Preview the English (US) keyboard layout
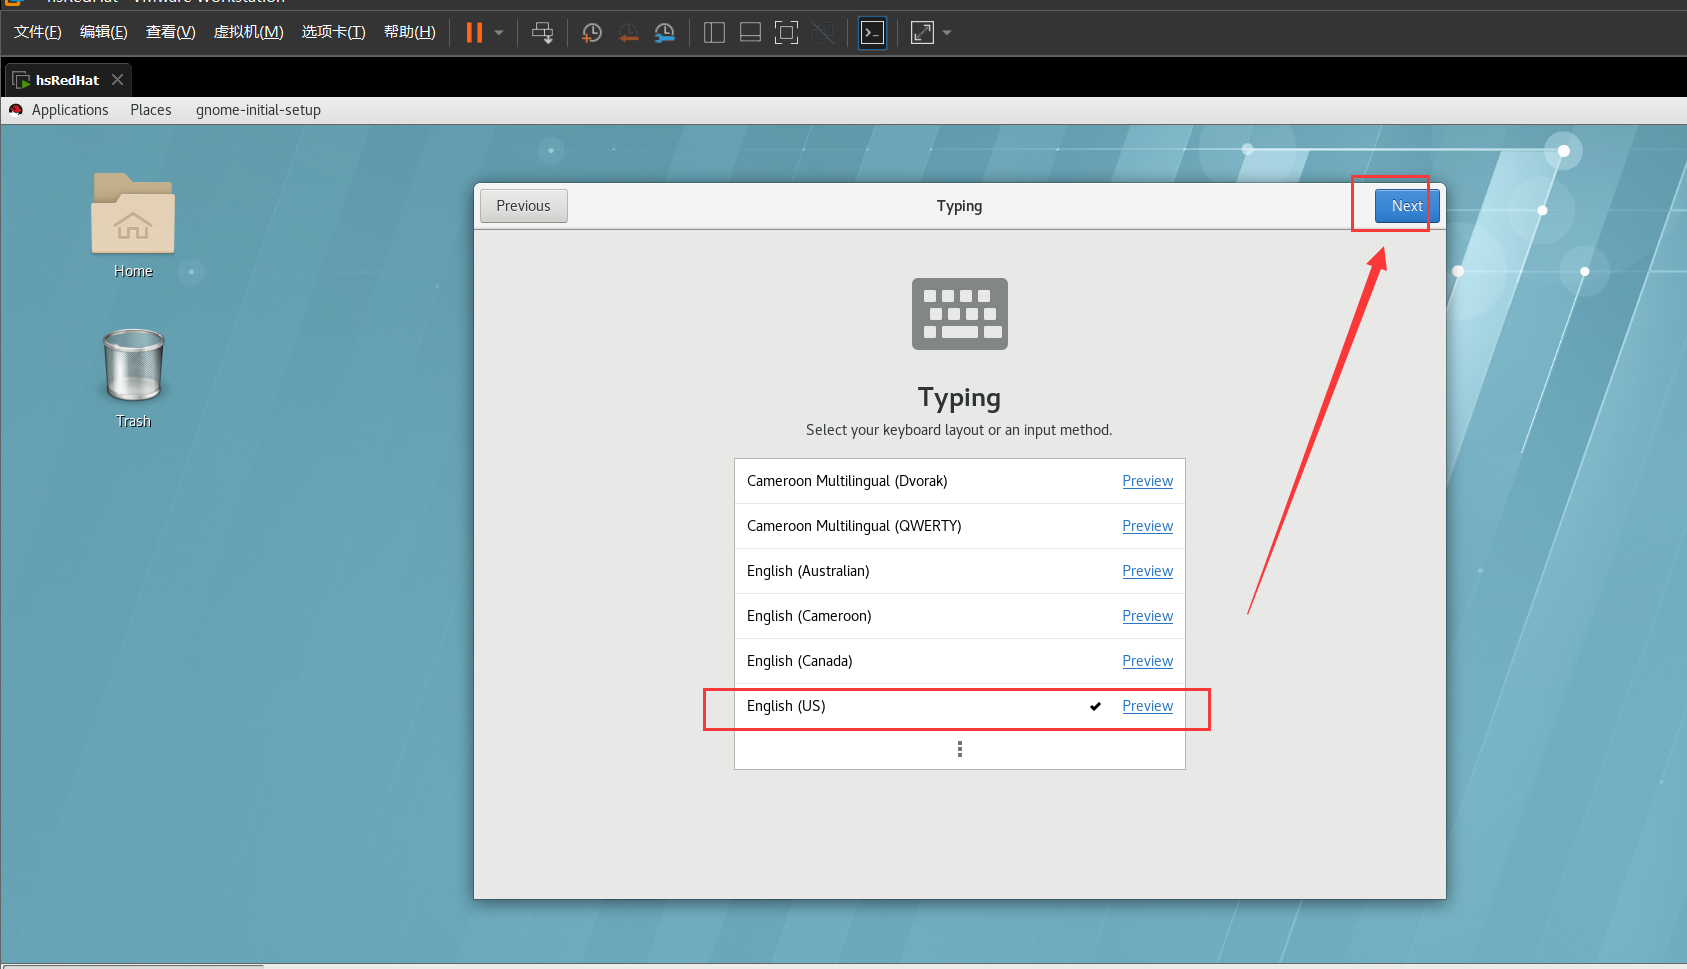This screenshot has height=969, width=1687. (x=1147, y=705)
